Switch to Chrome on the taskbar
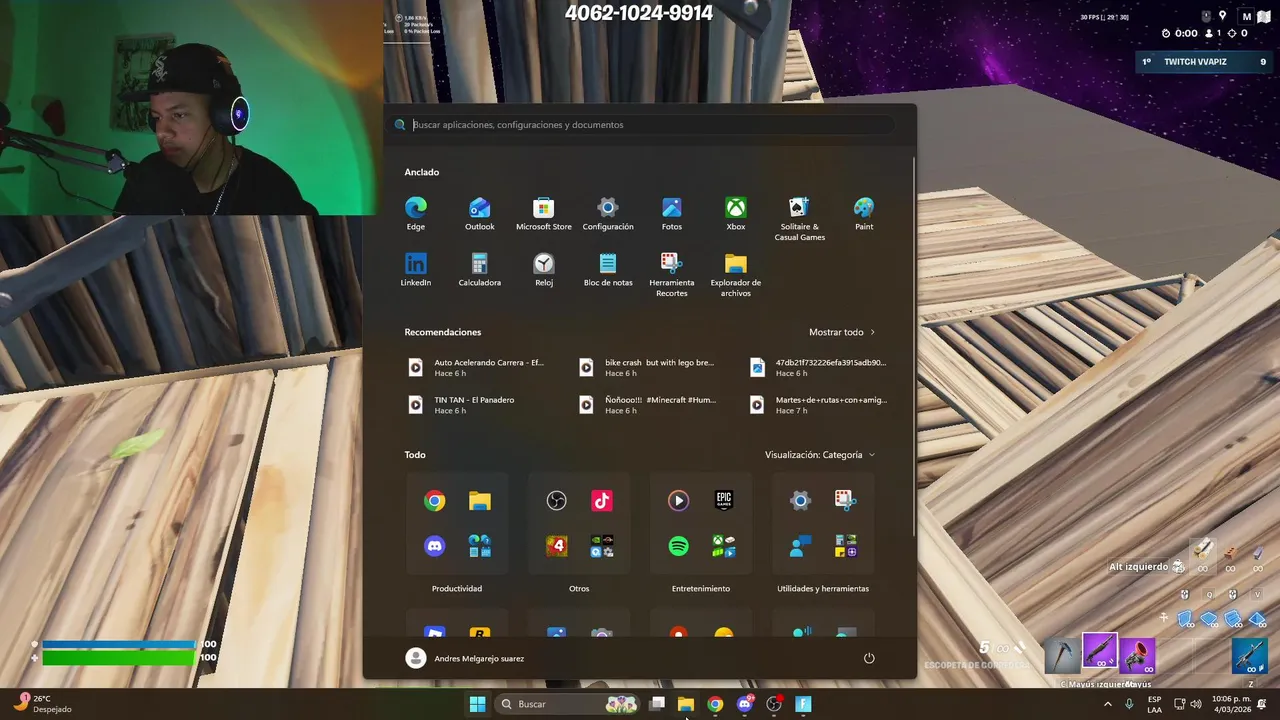1280x720 pixels. 715,704
